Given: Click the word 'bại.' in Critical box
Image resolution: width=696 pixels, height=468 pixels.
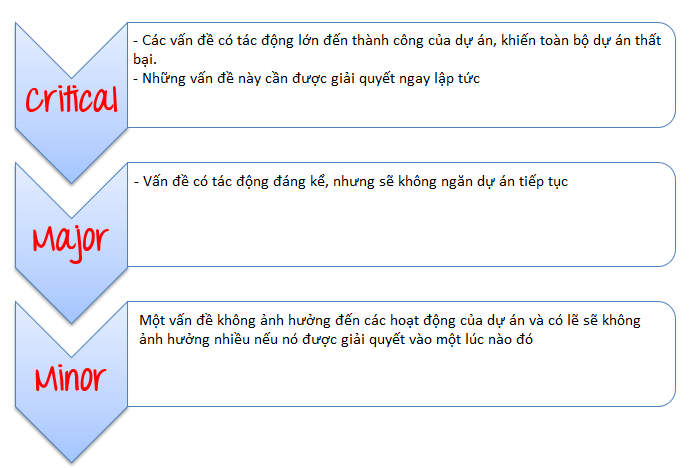Looking at the screenshot, I should click(145, 59).
